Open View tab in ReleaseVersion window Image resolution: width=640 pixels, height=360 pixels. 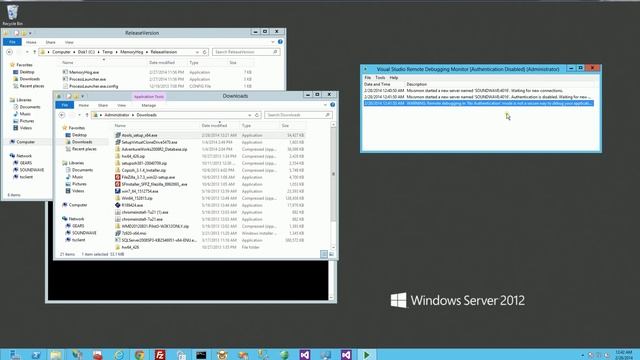pyautogui.click(x=69, y=42)
